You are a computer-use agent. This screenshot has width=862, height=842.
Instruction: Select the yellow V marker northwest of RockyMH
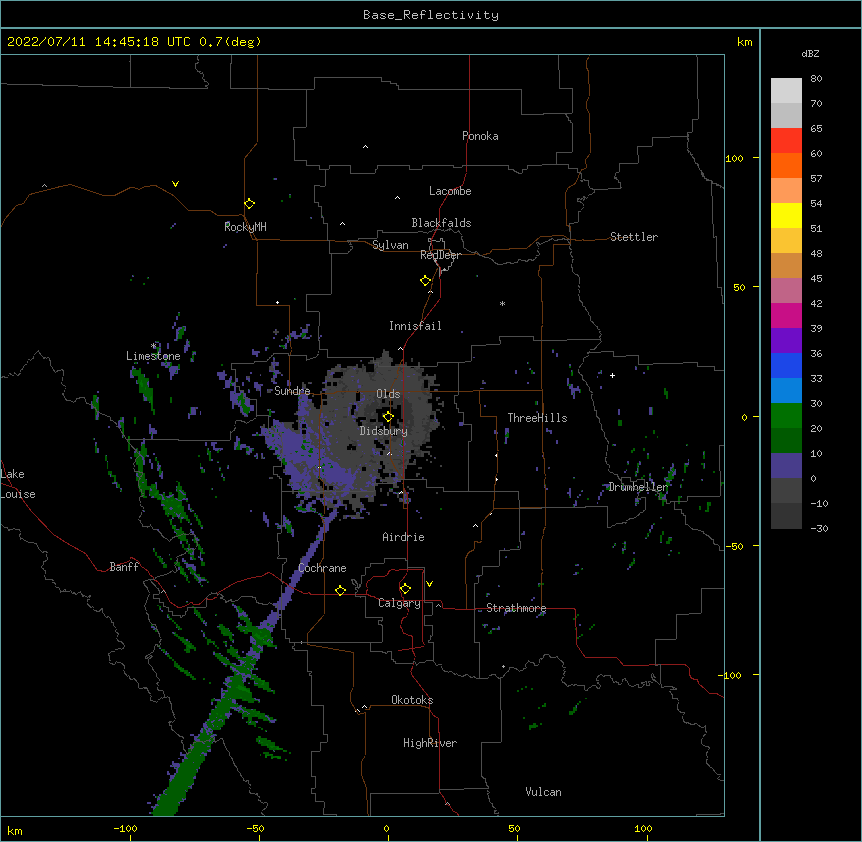[x=175, y=184]
